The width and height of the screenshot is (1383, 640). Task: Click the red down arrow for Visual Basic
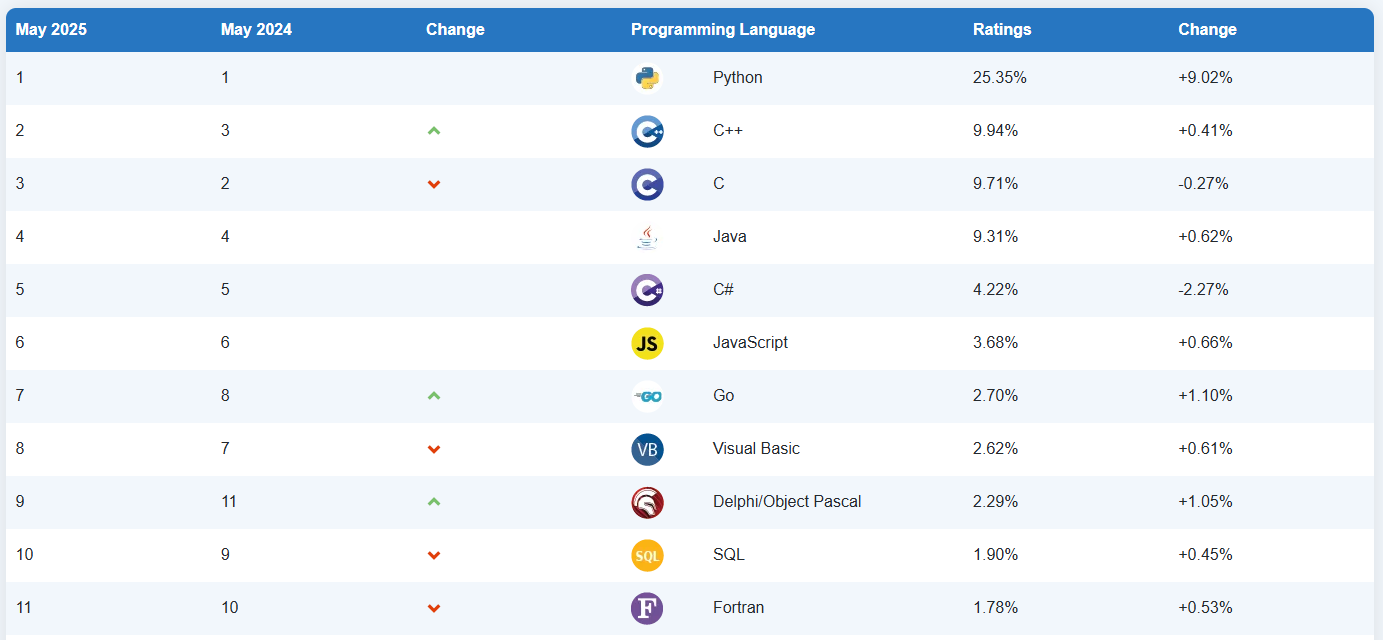tap(434, 449)
